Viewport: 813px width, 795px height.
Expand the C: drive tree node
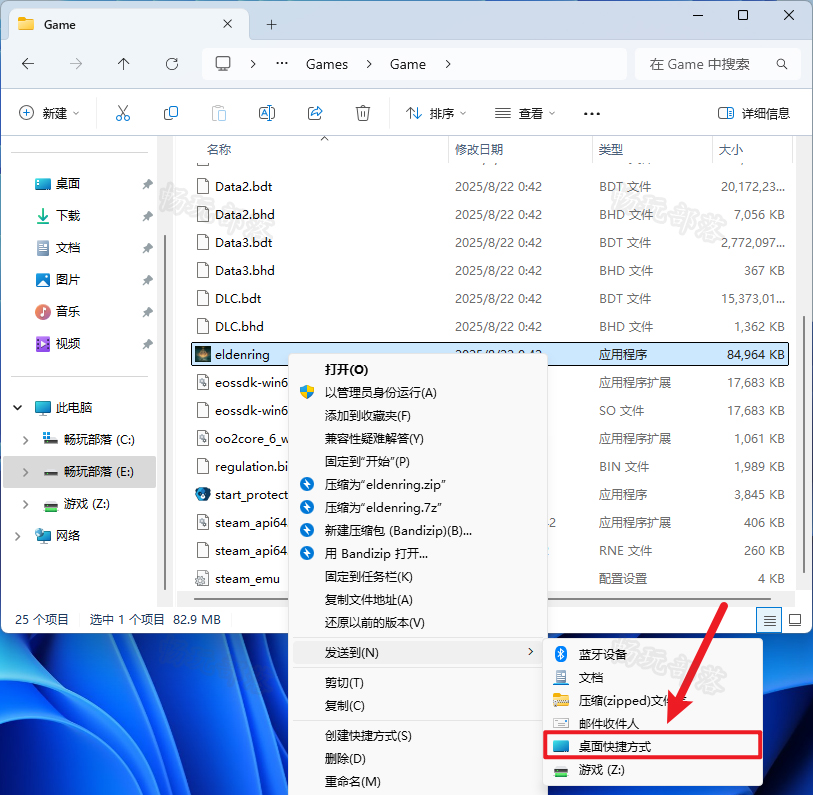25,440
